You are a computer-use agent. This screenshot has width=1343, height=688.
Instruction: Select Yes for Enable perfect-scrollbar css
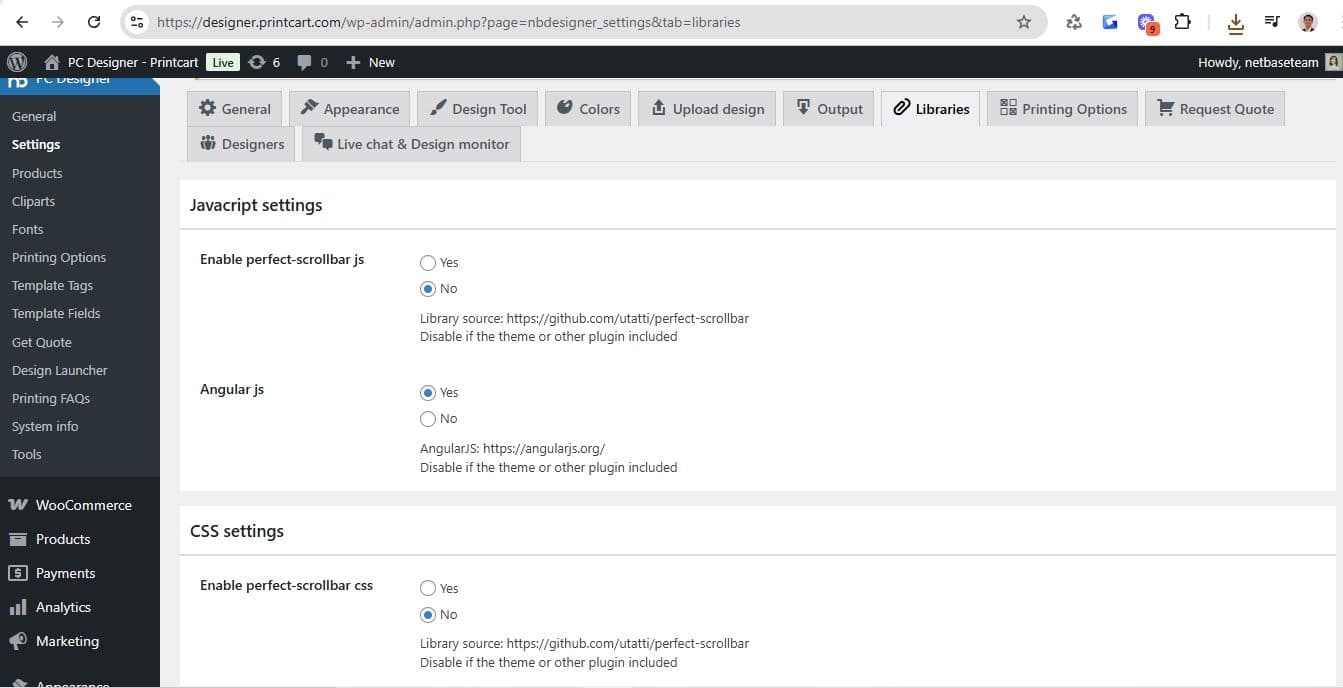(x=428, y=589)
